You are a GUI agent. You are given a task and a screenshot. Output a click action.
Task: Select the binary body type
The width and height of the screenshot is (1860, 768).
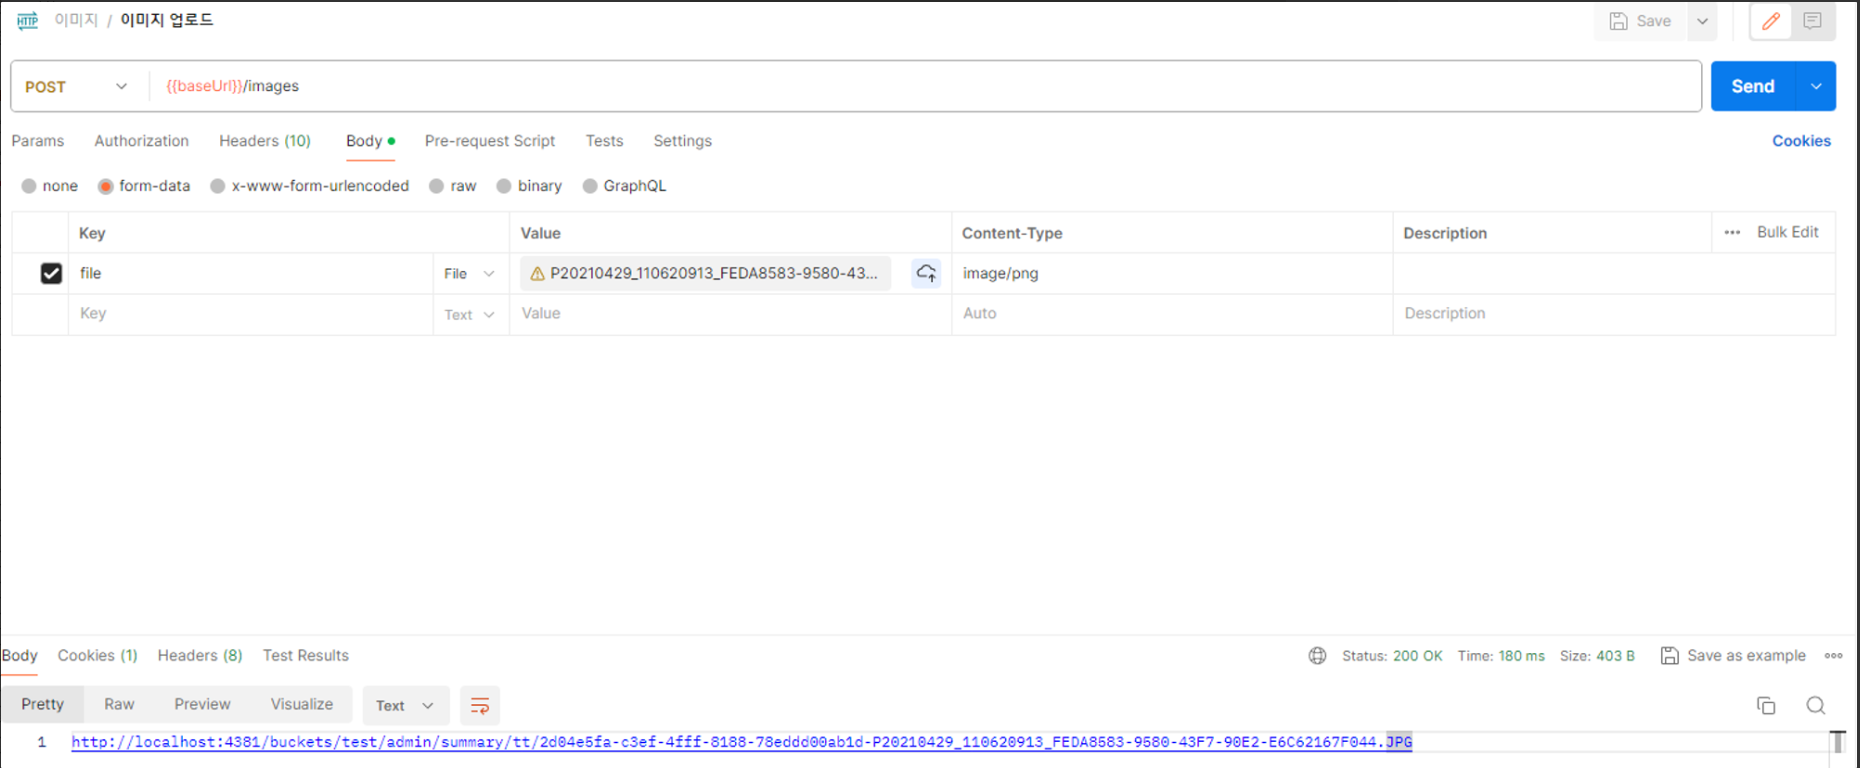coord(504,186)
